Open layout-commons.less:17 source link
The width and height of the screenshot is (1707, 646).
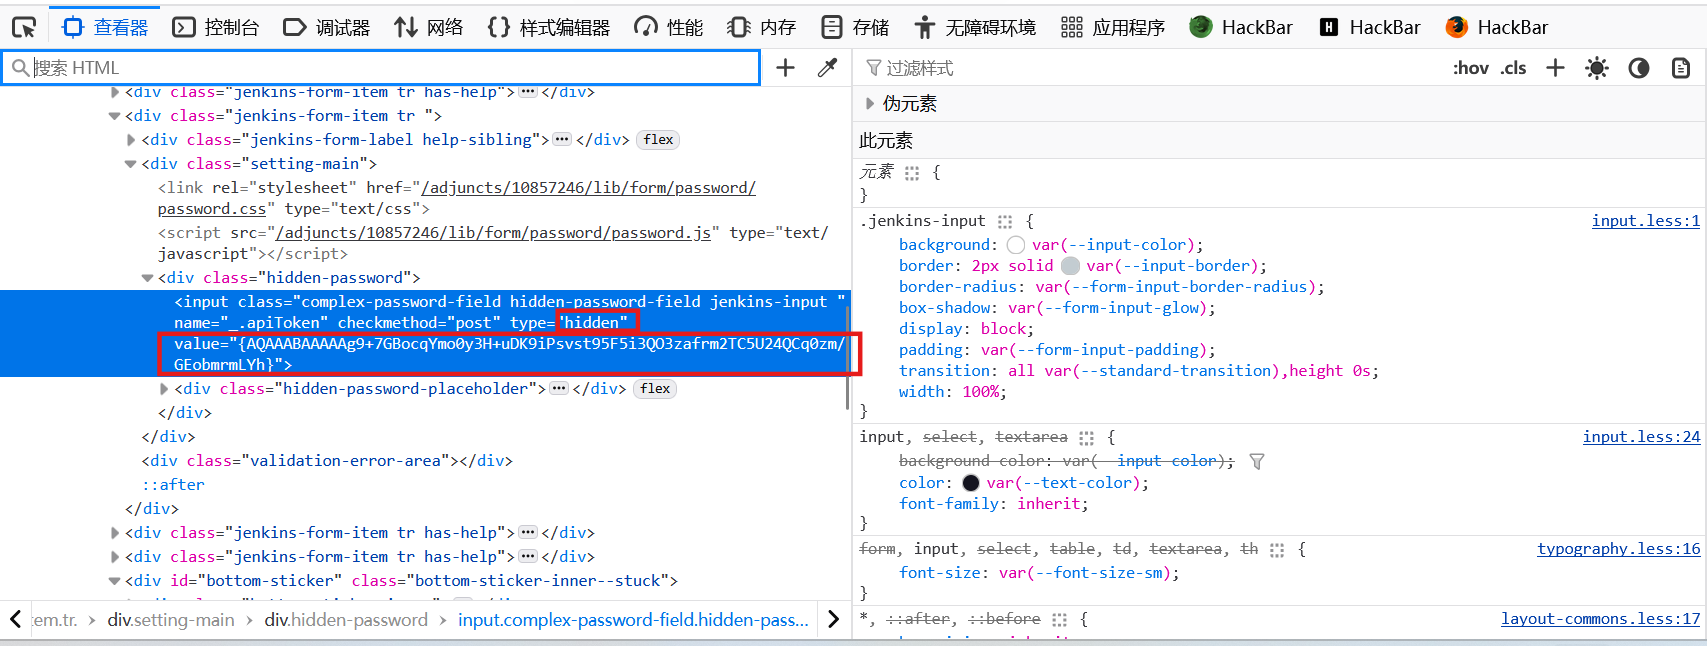click(x=1600, y=619)
